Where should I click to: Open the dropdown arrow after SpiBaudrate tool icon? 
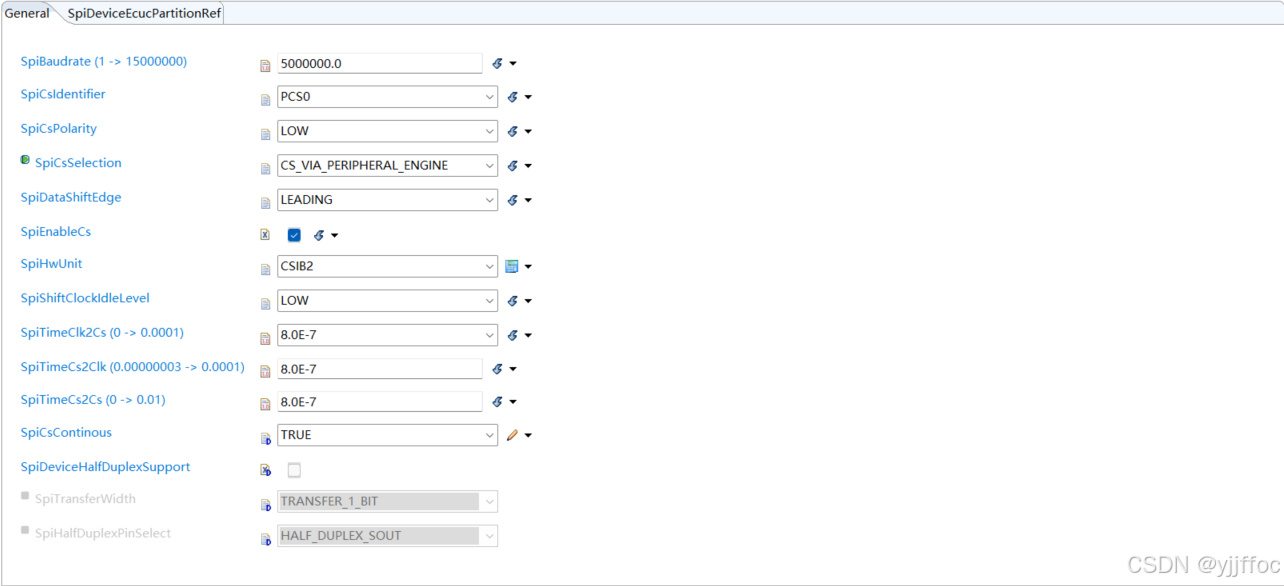513,63
